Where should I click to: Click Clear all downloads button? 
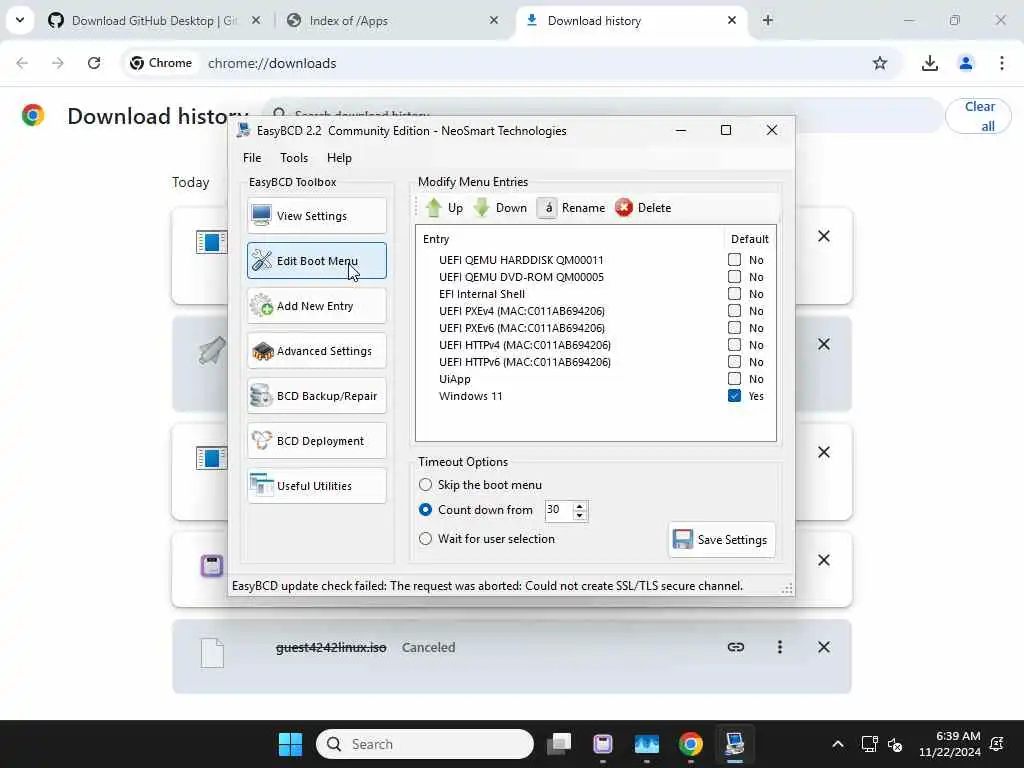(979, 116)
